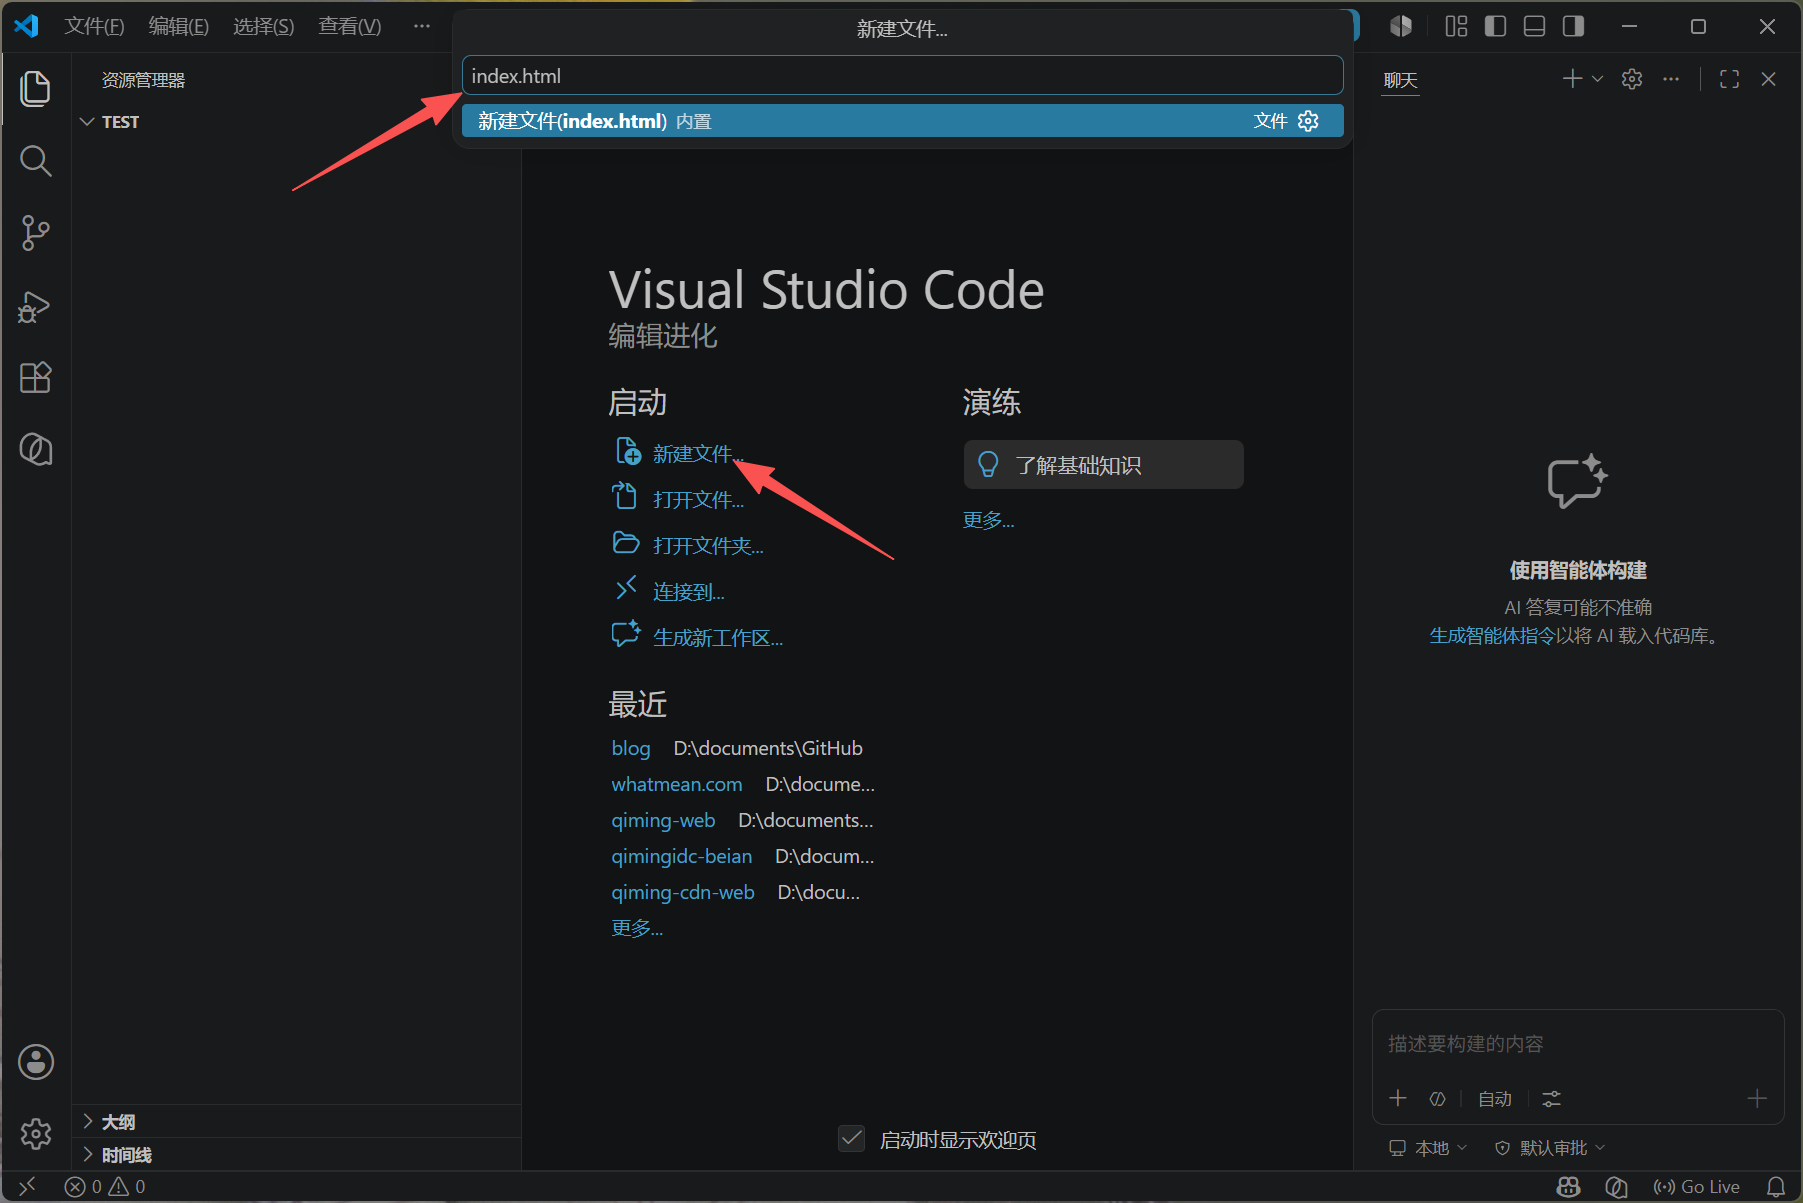Screen dimensions: 1803x1203
Task: Click 更多... under the 演练 section
Action: click(x=988, y=520)
